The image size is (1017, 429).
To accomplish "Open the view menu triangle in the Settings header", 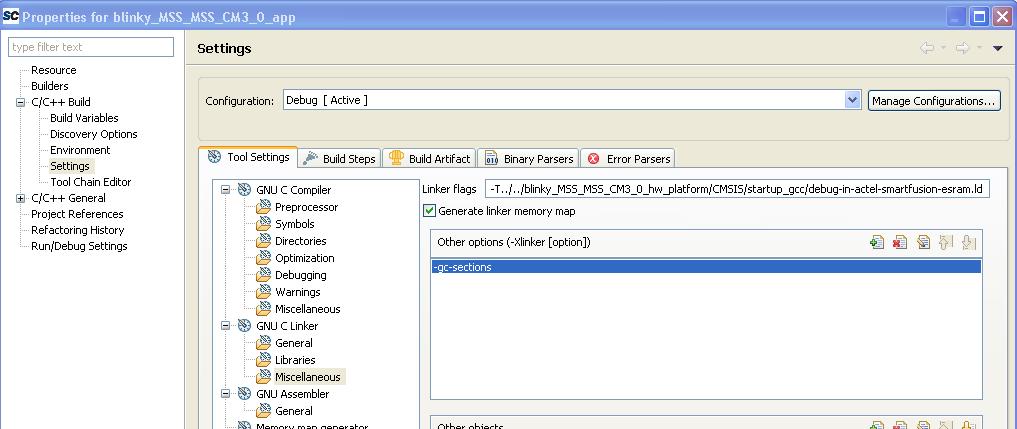I will [x=997, y=48].
